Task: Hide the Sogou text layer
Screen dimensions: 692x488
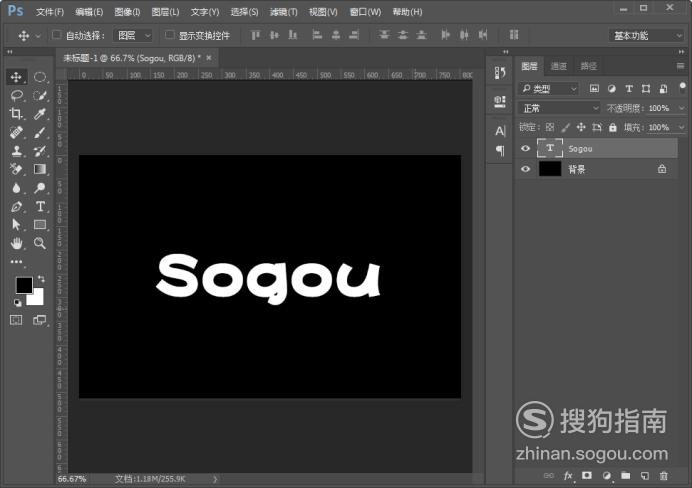Action: pyautogui.click(x=525, y=148)
